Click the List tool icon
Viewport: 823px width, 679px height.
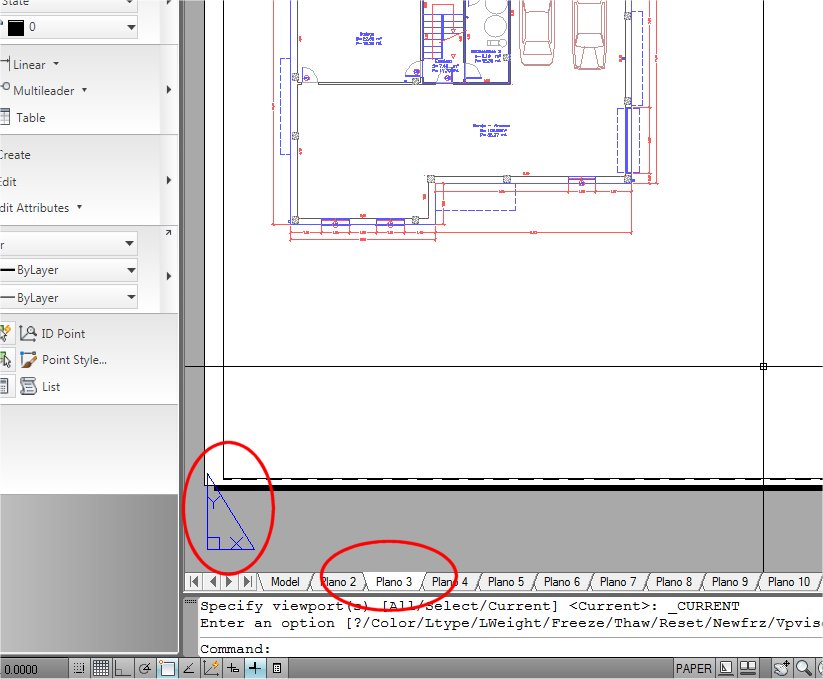[27, 386]
